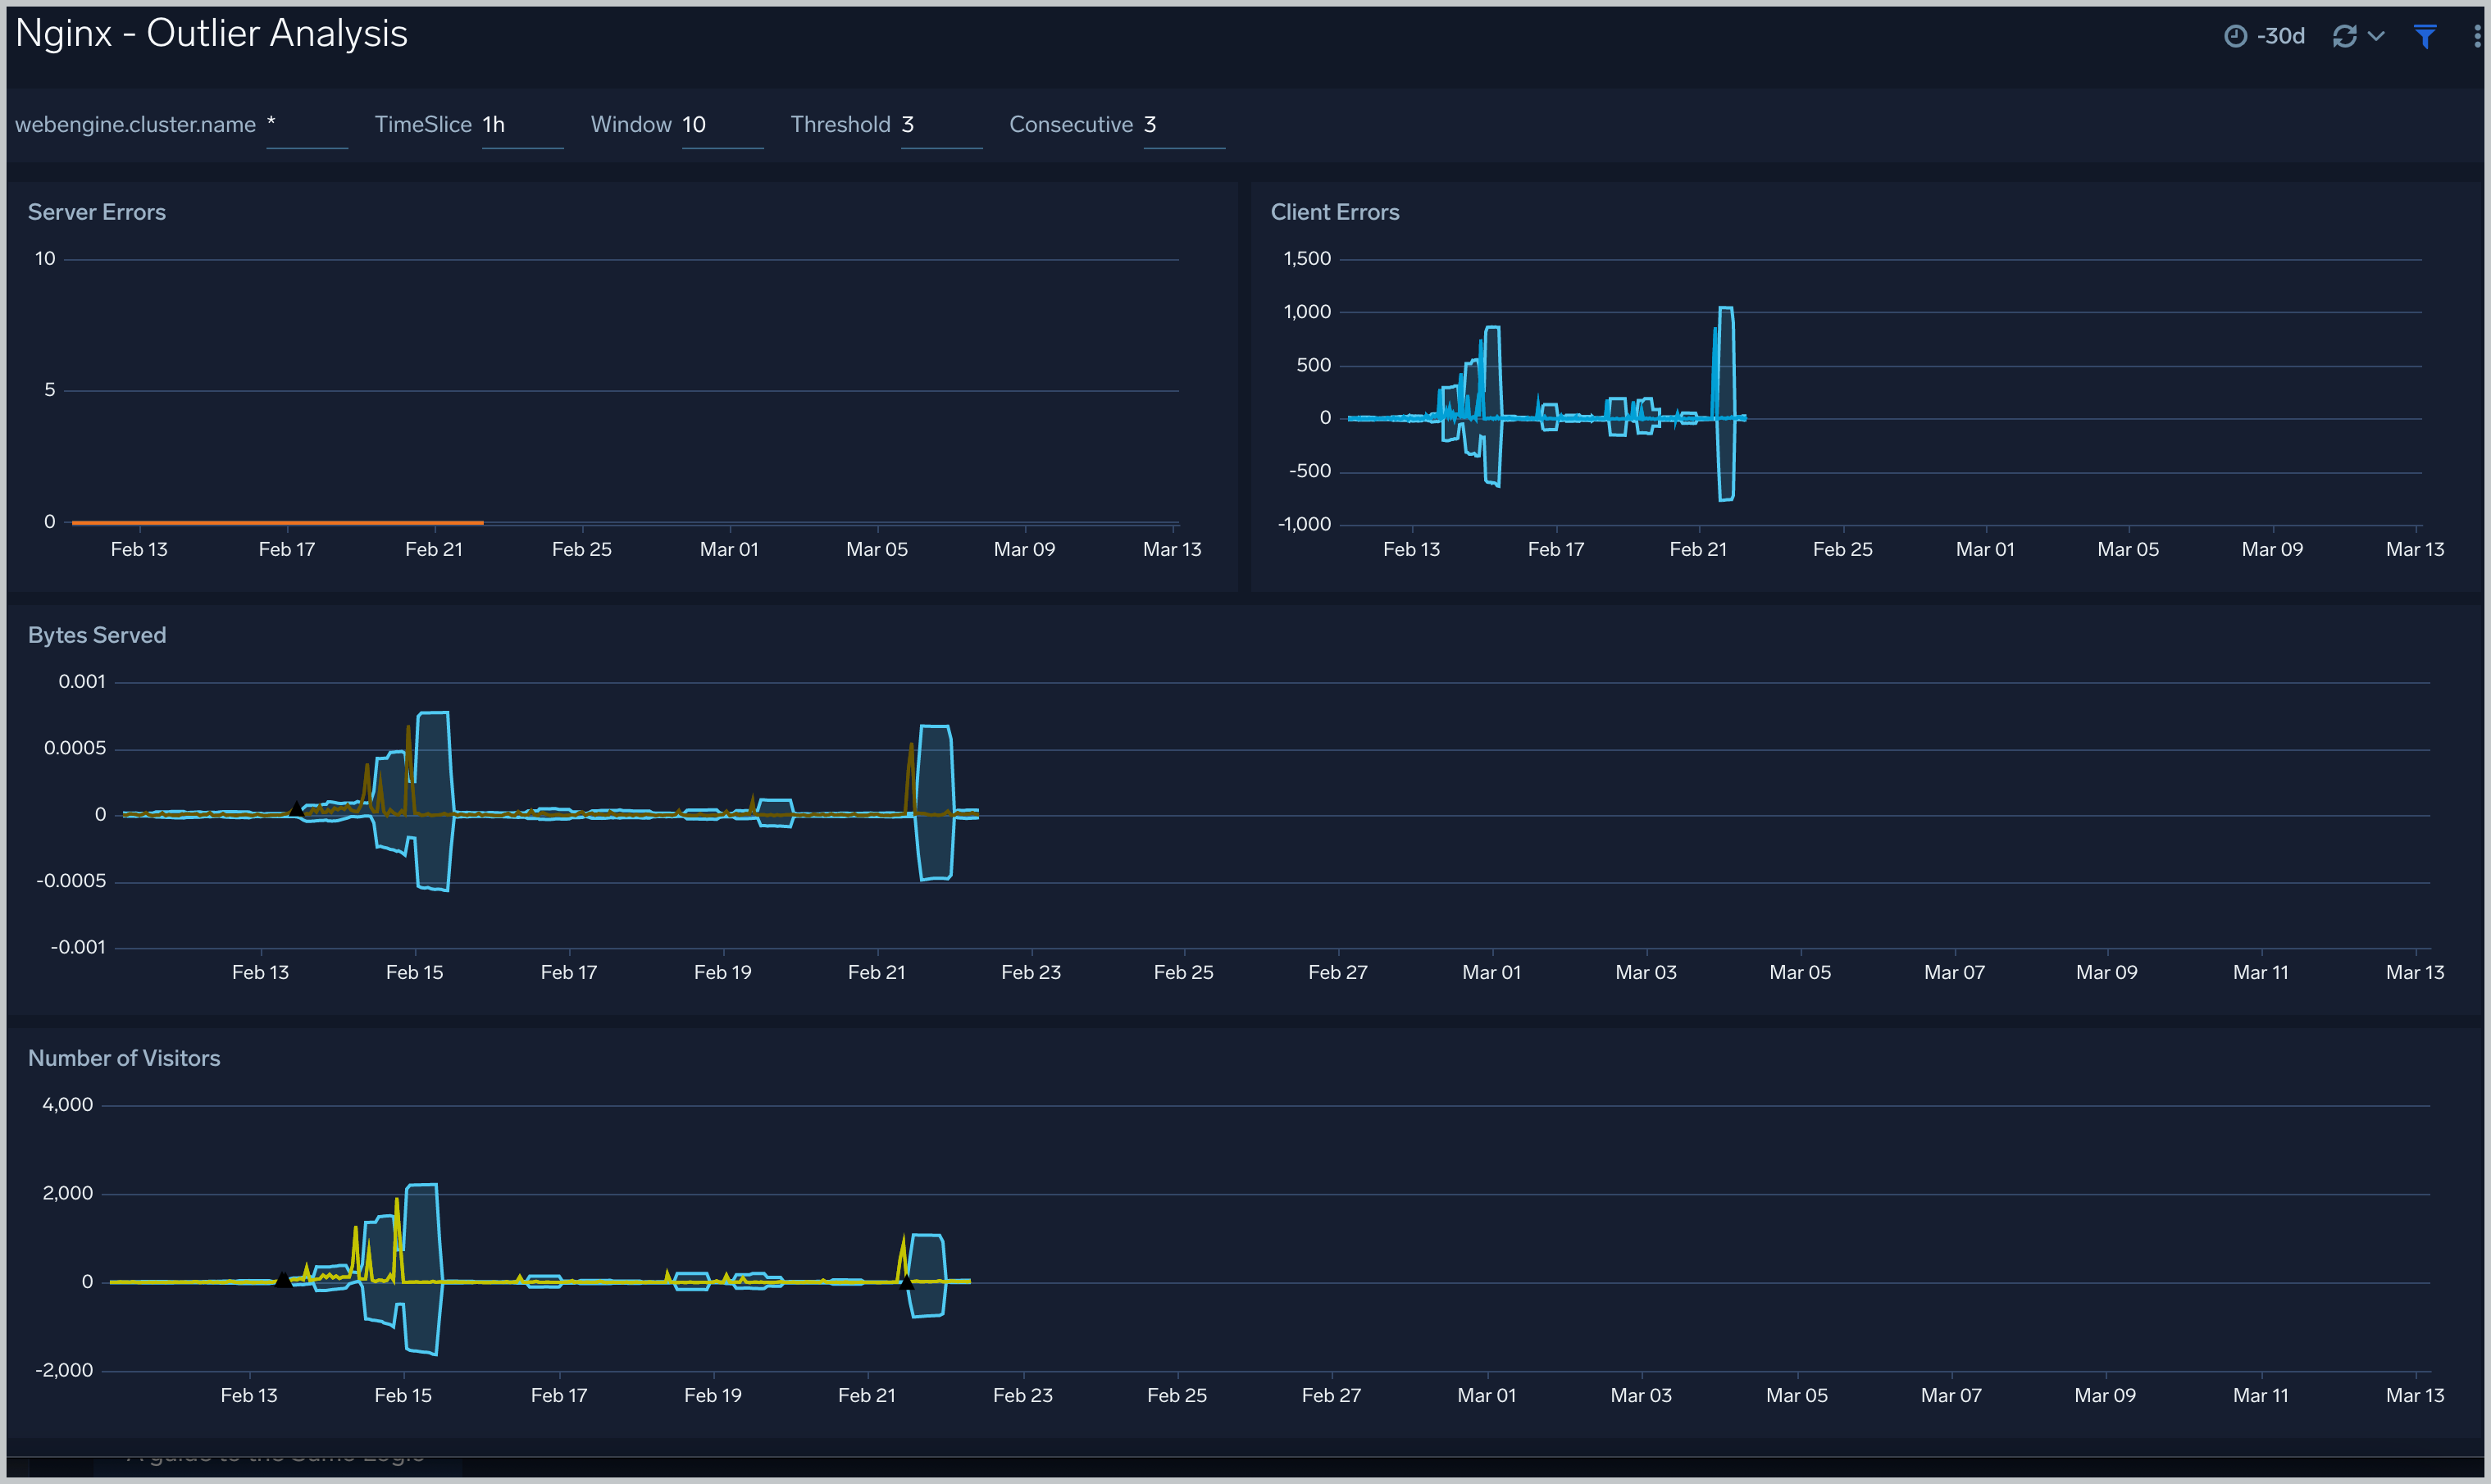Click the orange Server Errors data line
The image size is (2491, 1484).
tap(277, 522)
